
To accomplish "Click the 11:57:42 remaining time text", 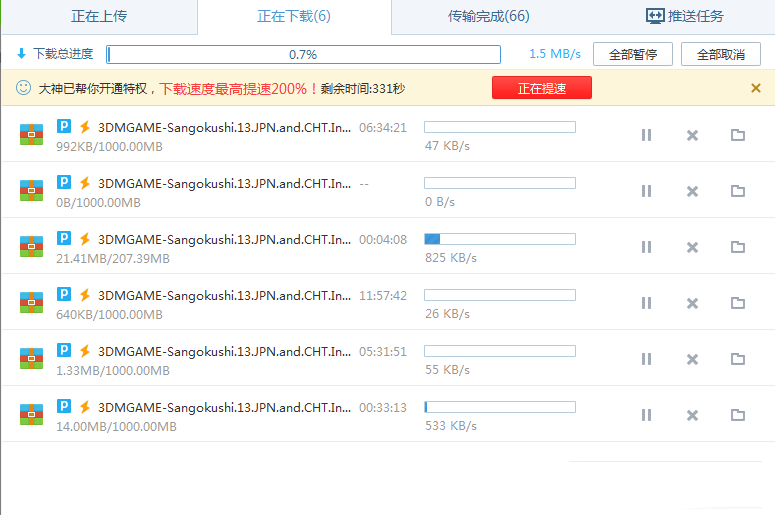I will pyautogui.click(x=383, y=296).
